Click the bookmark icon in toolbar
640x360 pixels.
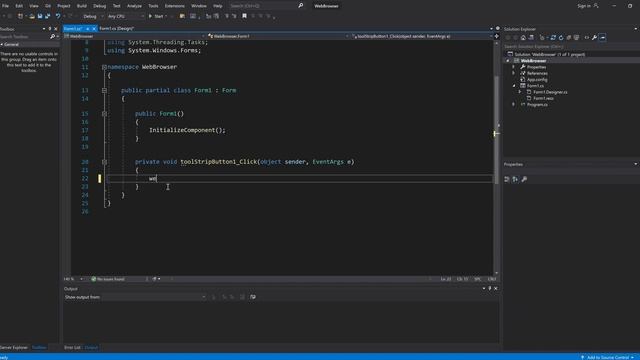point(244,16)
